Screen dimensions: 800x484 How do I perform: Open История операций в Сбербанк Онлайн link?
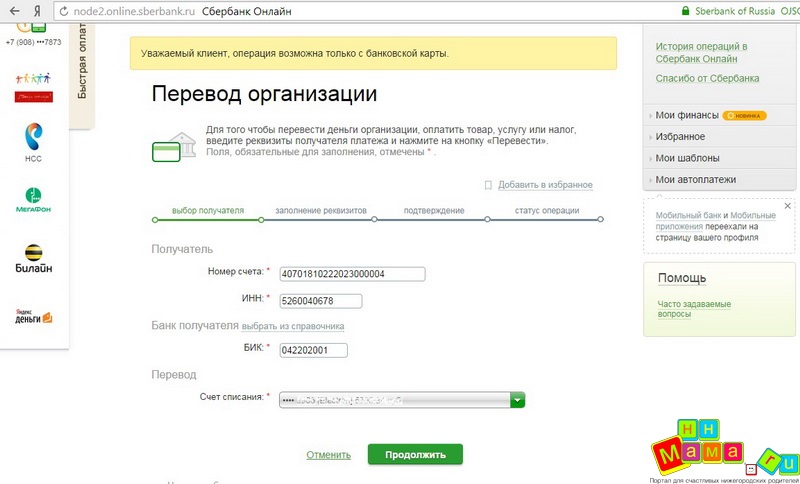click(702, 53)
